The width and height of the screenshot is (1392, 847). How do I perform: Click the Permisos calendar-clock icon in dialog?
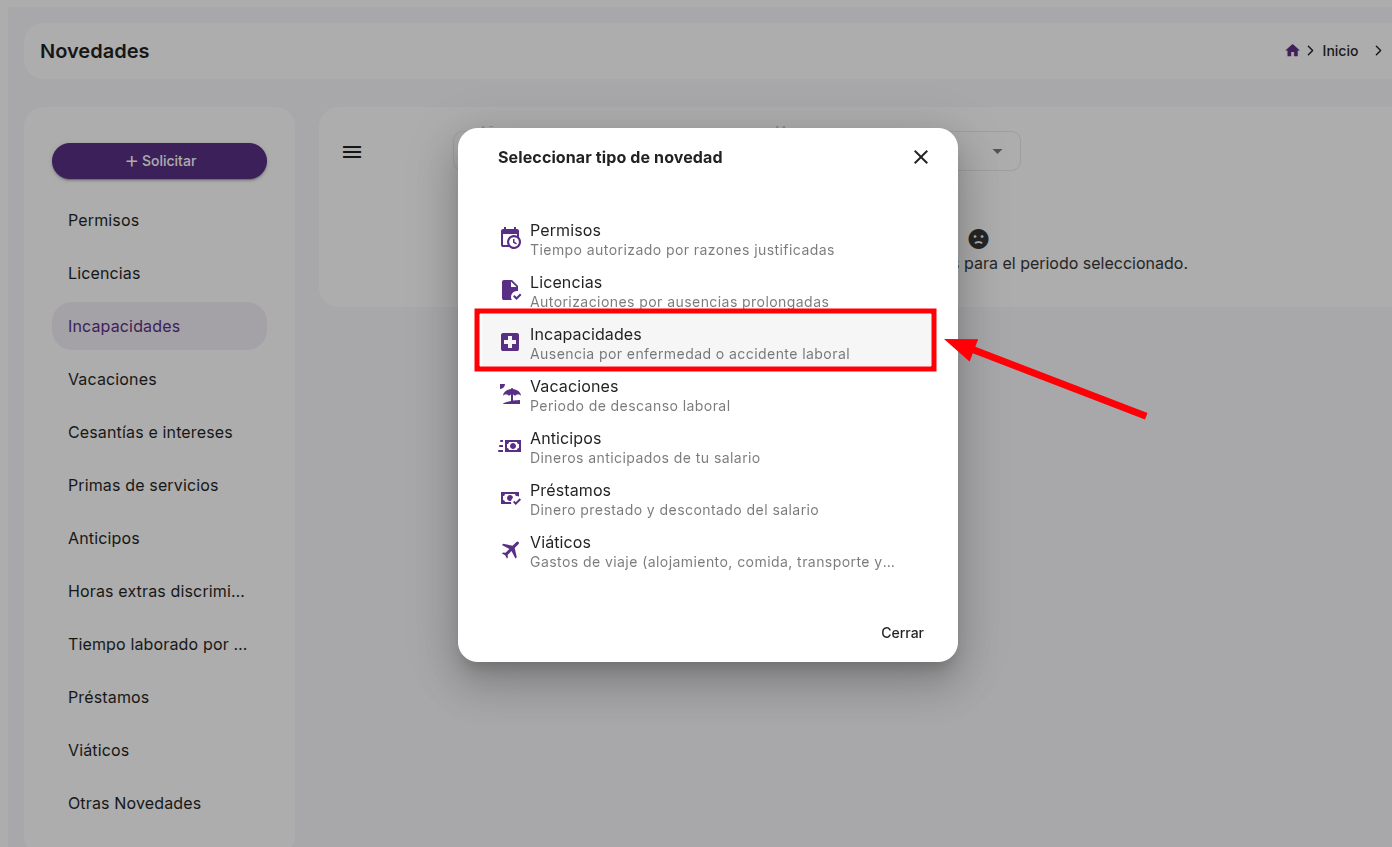pos(510,238)
